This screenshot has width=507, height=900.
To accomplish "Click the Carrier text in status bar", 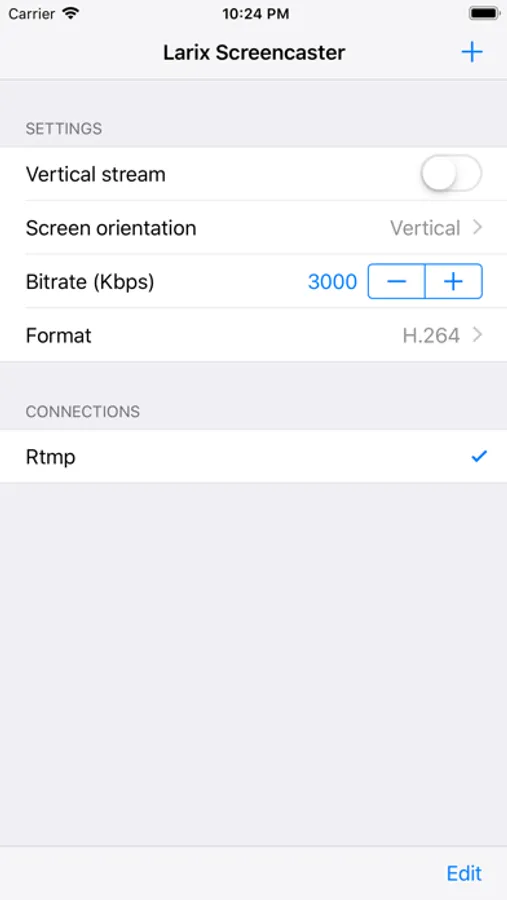I will pyautogui.click(x=32, y=14).
